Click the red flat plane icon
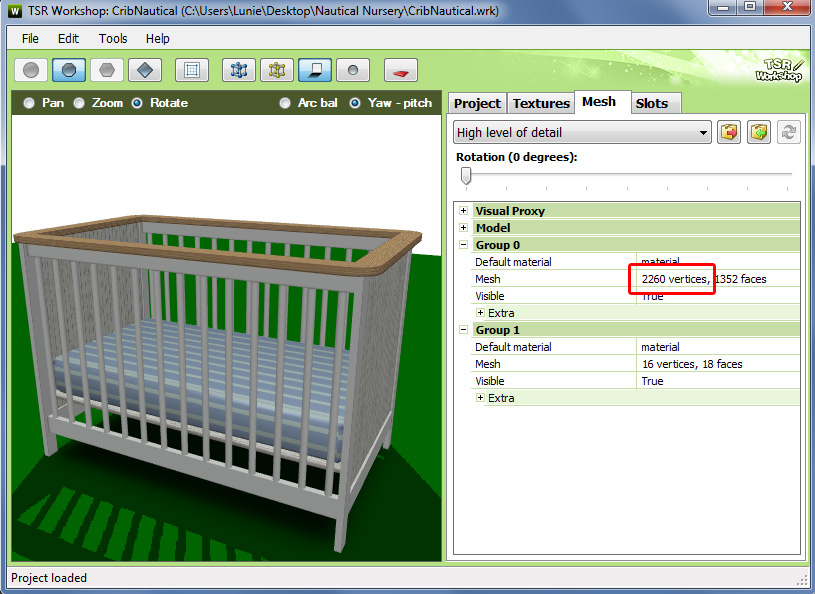815x594 pixels. click(x=401, y=70)
